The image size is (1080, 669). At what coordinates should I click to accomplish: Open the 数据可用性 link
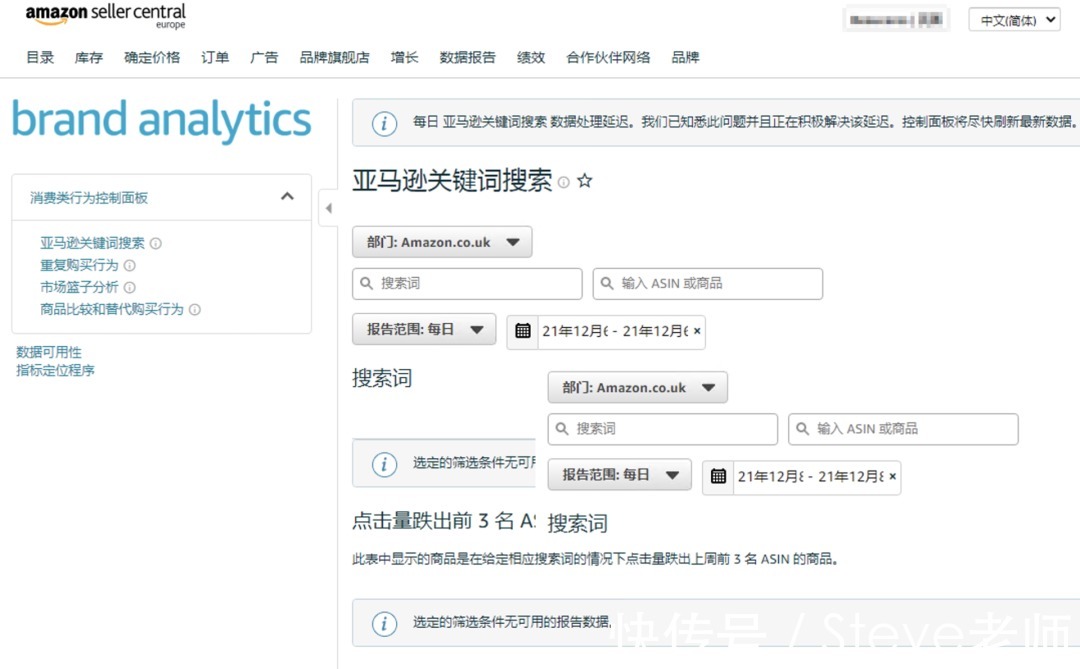[50, 351]
